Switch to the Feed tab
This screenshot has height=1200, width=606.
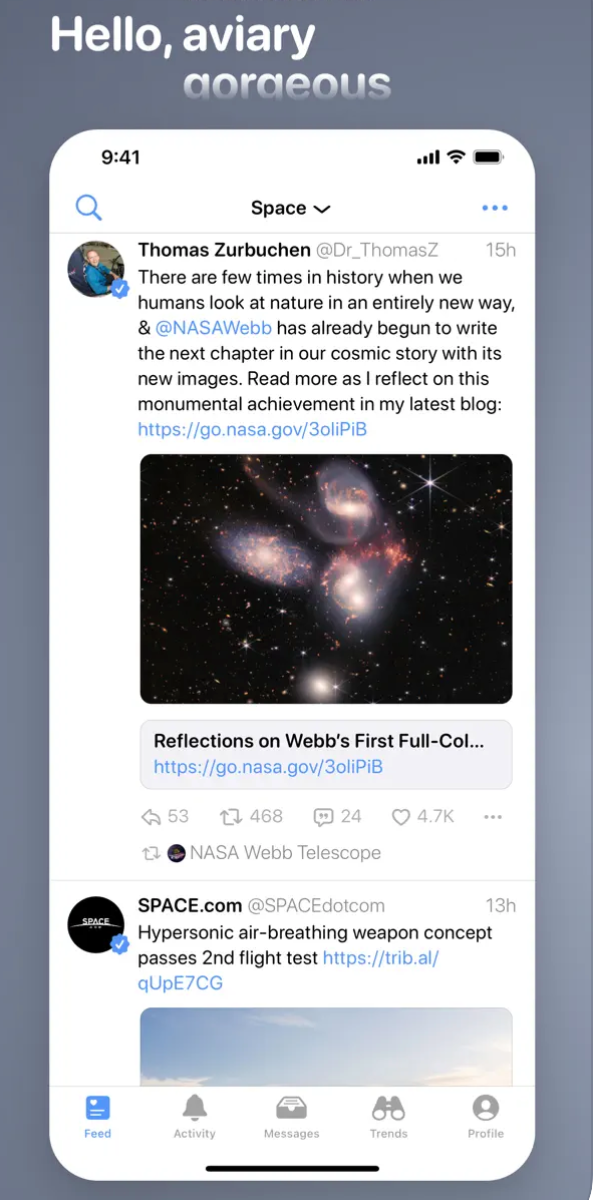click(x=98, y=1117)
